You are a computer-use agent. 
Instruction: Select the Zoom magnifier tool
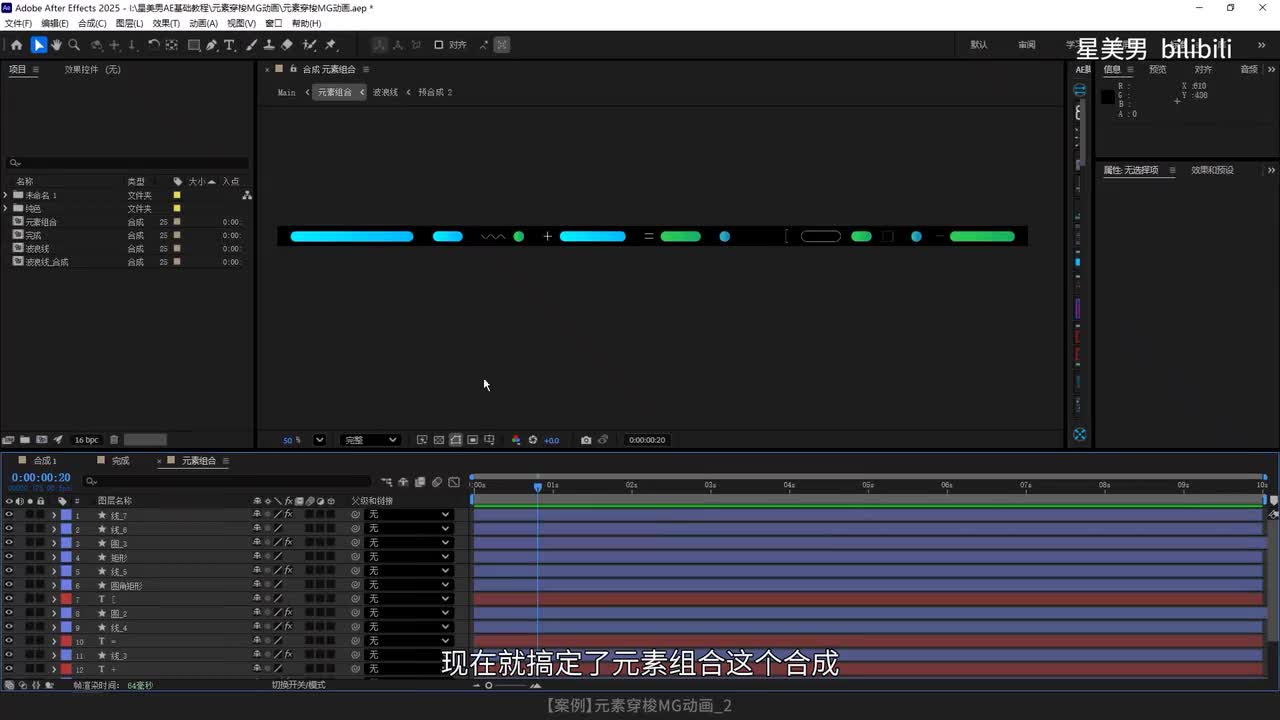pyautogui.click(x=74, y=45)
